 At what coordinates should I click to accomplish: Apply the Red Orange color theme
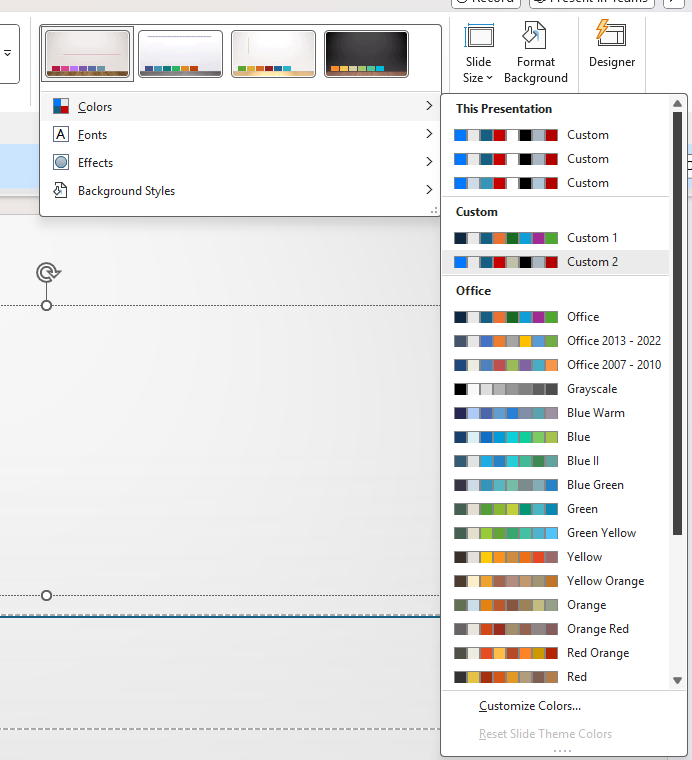pyautogui.click(x=556, y=653)
